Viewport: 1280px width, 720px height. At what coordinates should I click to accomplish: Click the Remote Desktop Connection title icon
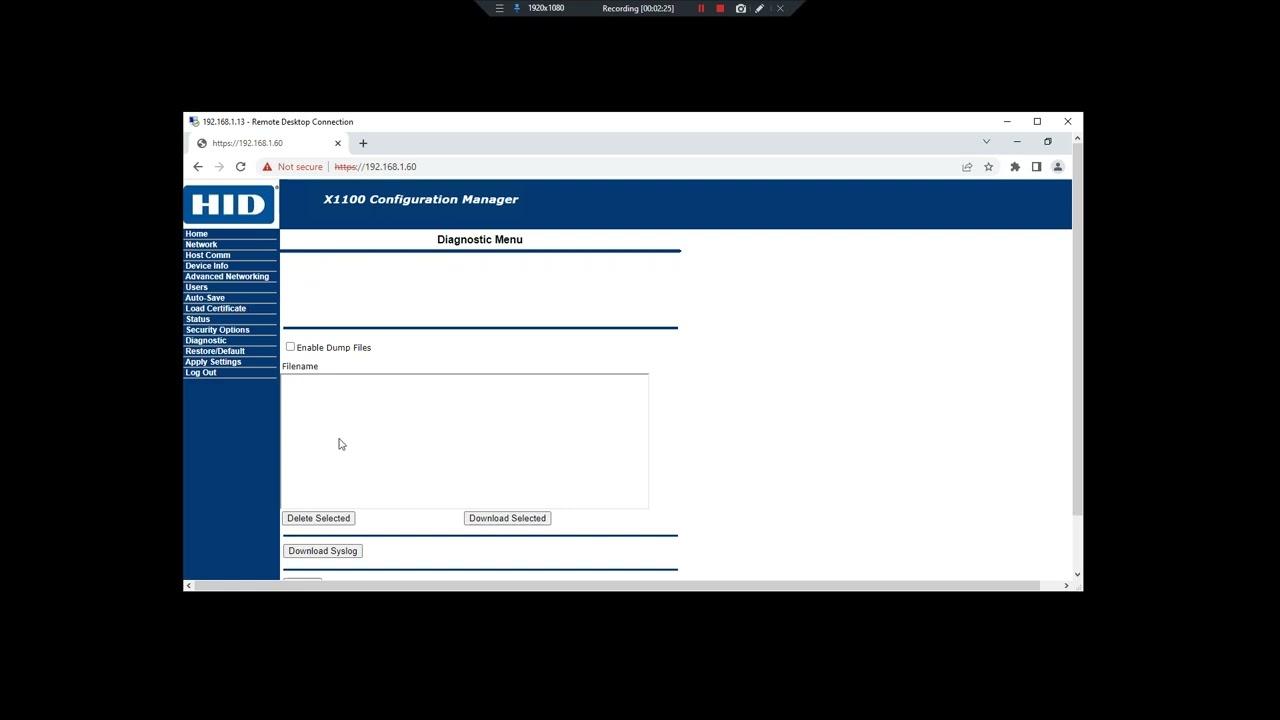click(x=194, y=122)
